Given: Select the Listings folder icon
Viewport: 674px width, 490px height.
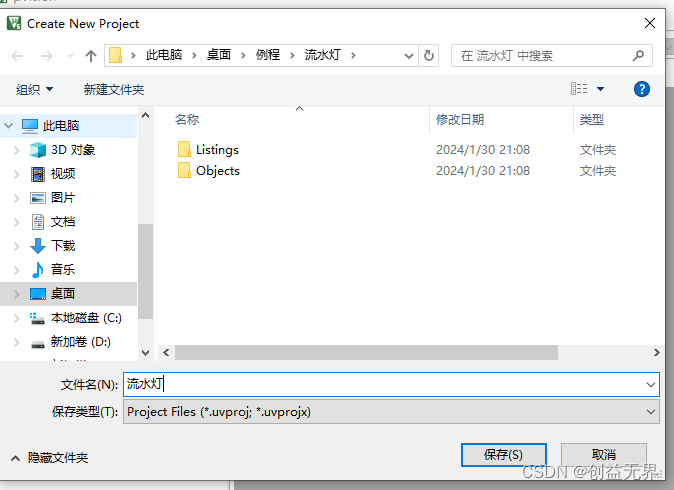Looking at the screenshot, I should coord(184,150).
